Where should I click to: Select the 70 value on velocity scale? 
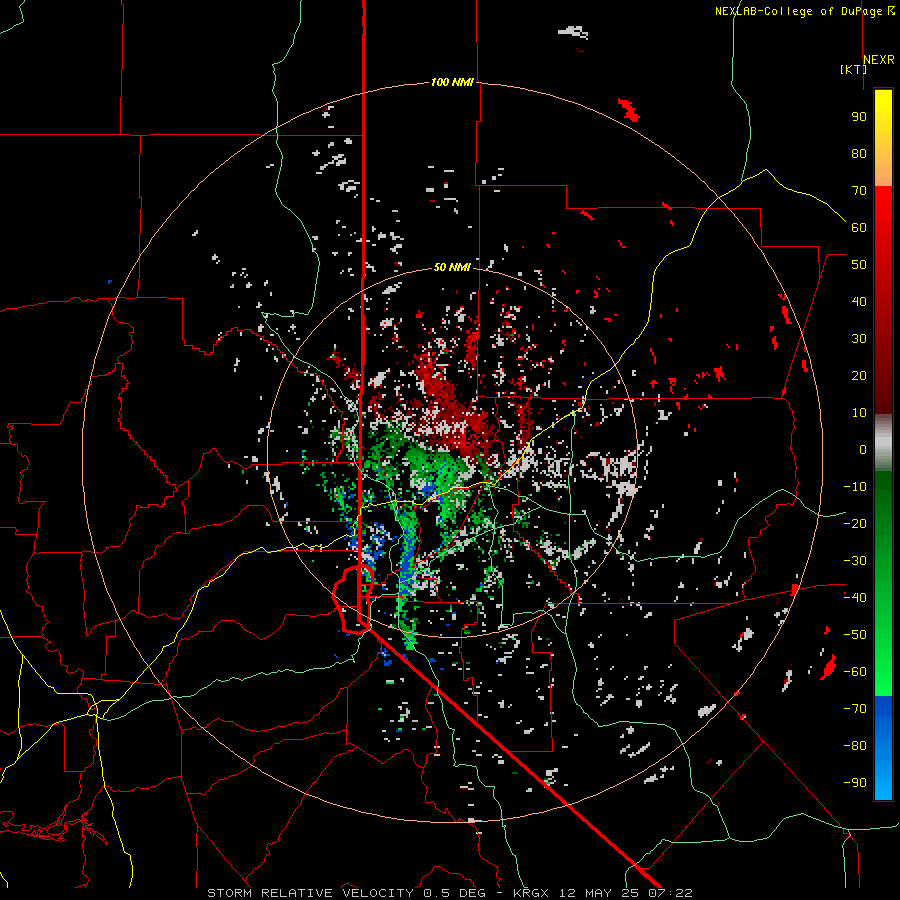point(859,191)
